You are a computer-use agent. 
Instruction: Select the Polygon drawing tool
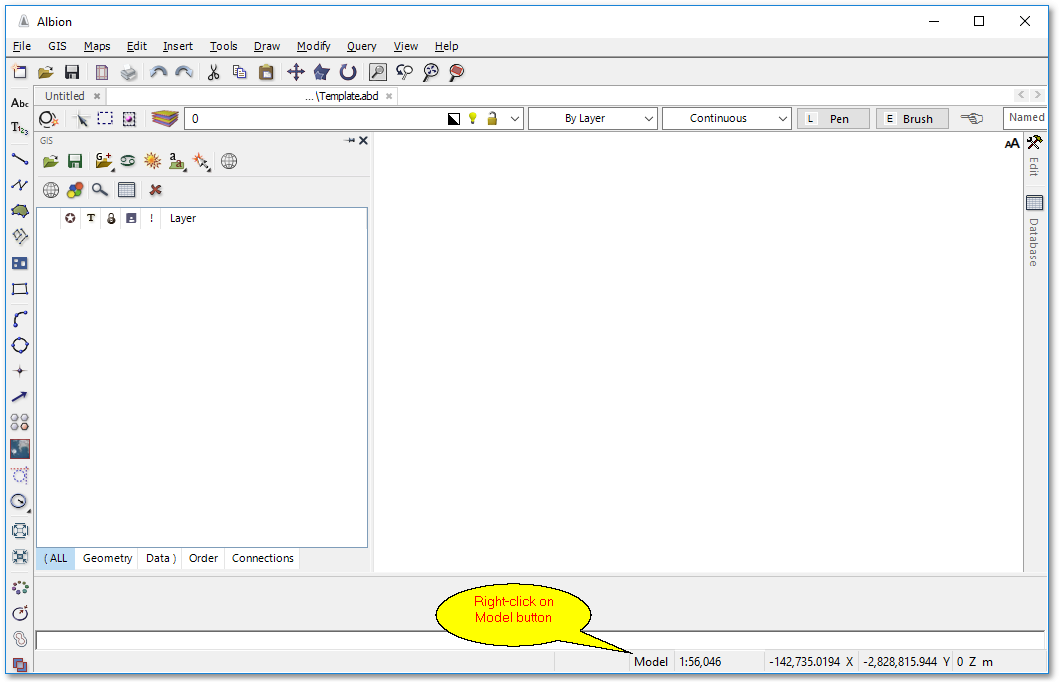coord(20,211)
